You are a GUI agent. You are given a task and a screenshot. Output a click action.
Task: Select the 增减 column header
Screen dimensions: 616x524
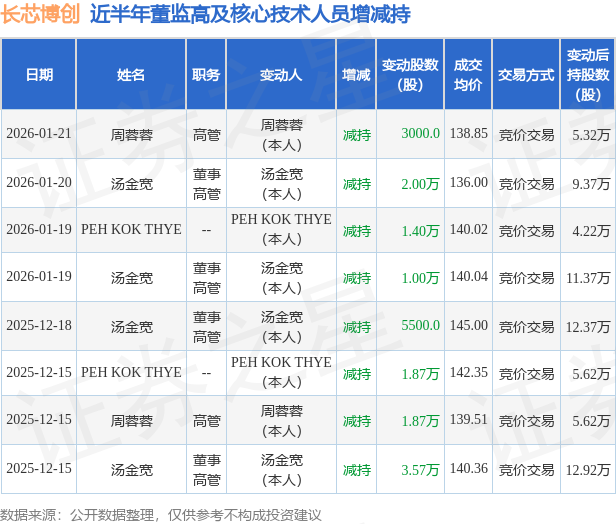click(356, 74)
